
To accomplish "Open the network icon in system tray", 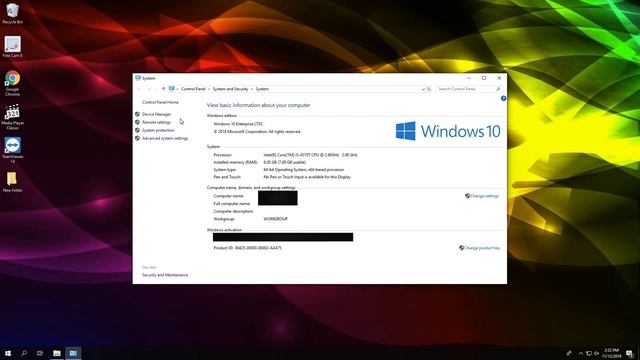I will tap(589, 353).
